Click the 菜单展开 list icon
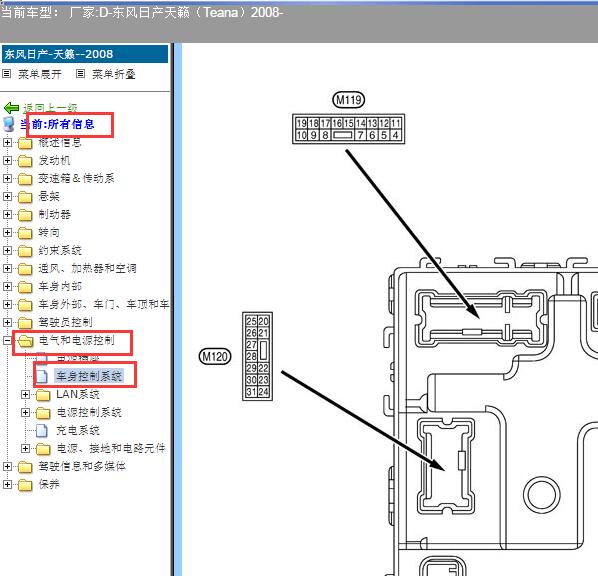This screenshot has height=576, width=598. 6,73
